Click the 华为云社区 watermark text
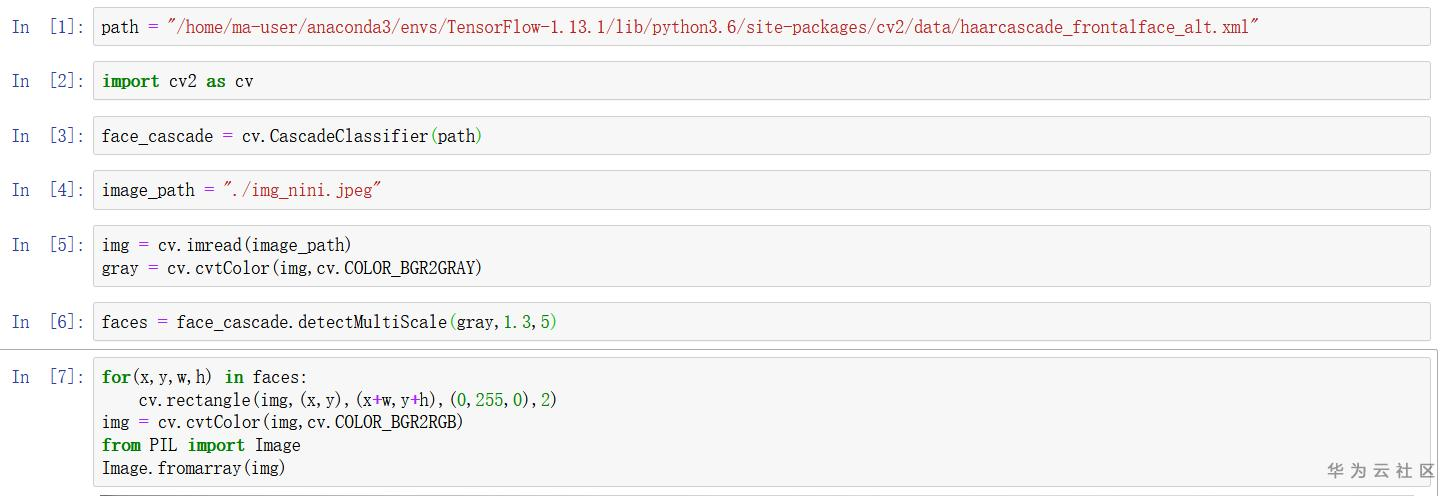 point(1381,470)
